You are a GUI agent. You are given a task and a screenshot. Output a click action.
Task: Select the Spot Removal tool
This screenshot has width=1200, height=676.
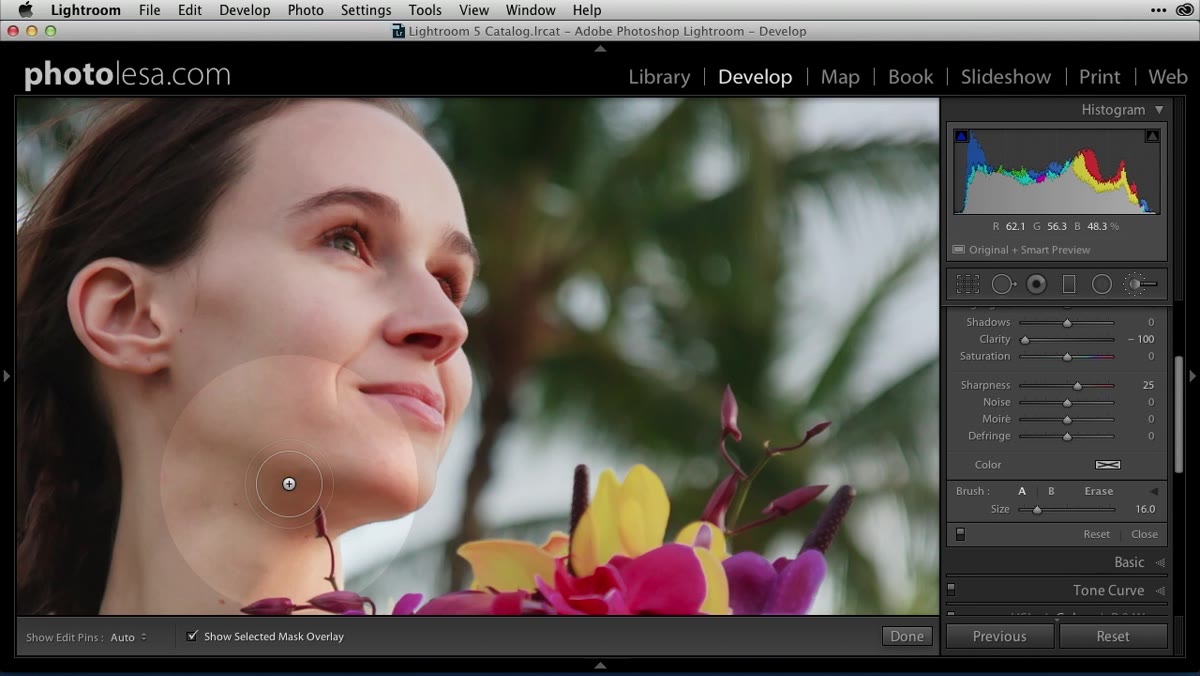[1004, 285]
